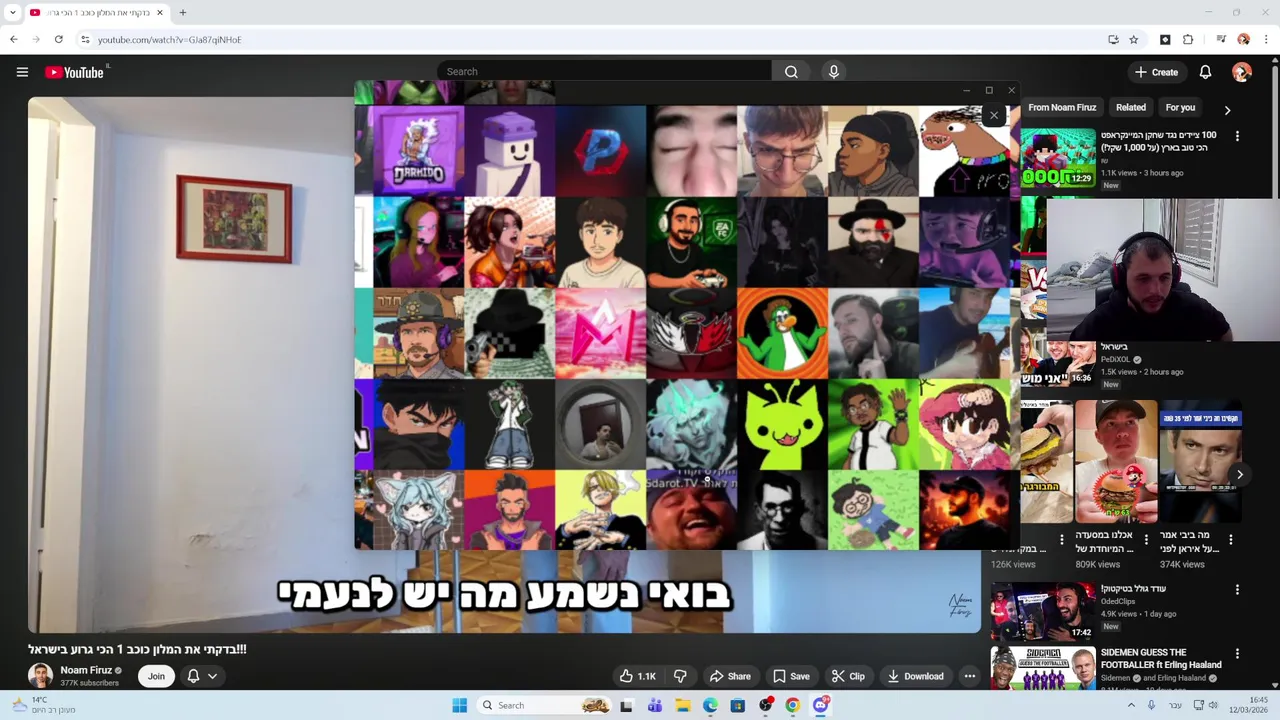Create a clip with the Clip button
The image size is (1280, 720).
click(x=848, y=676)
